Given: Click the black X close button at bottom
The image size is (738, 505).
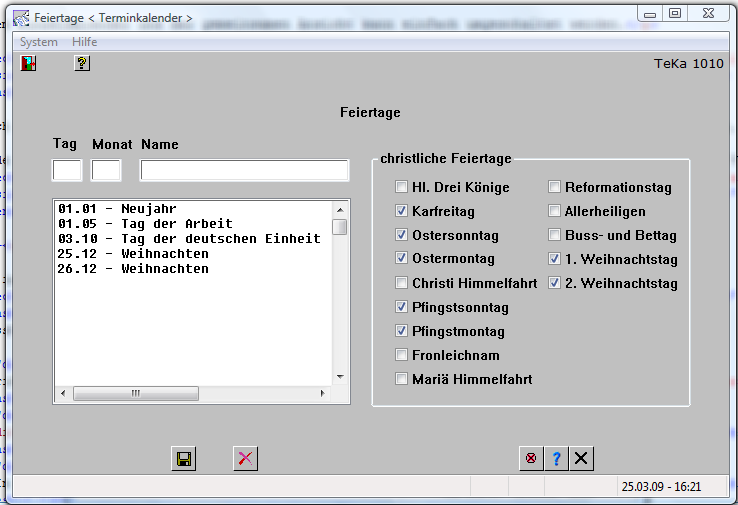Looking at the screenshot, I should click(x=582, y=459).
